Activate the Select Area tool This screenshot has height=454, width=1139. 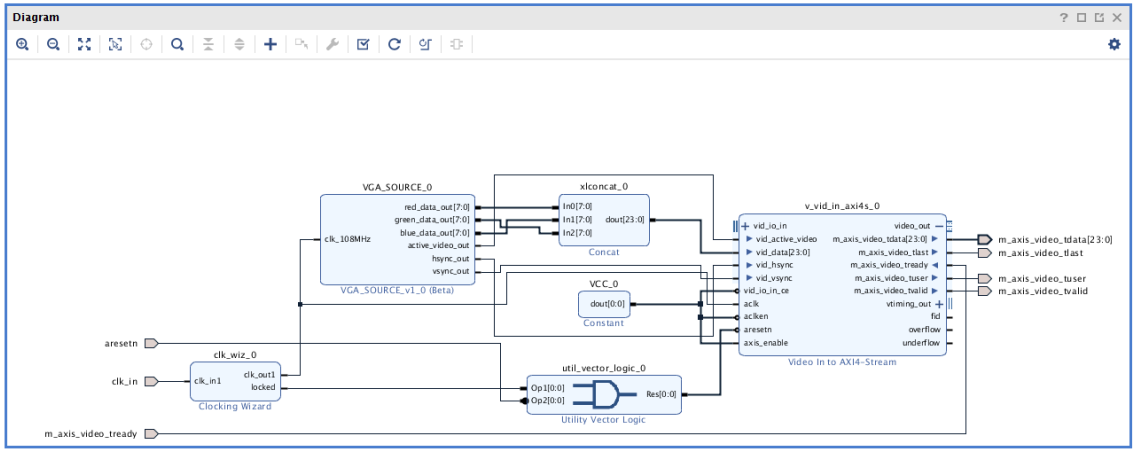pyautogui.click(x=115, y=45)
